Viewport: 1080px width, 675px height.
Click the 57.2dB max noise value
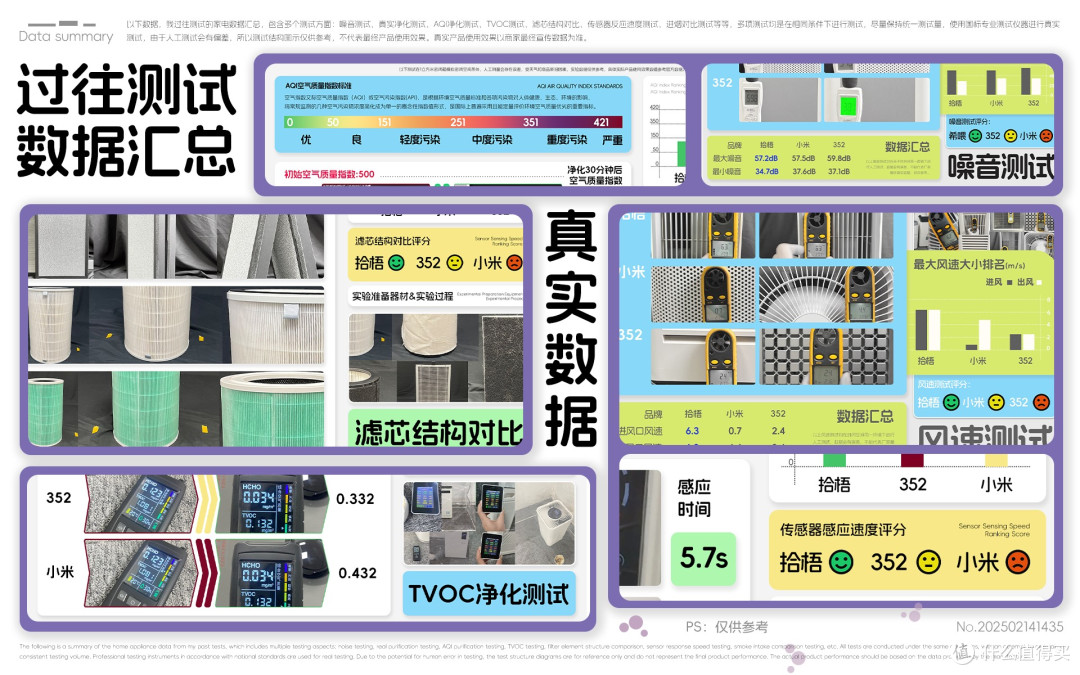tap(766, 158)
